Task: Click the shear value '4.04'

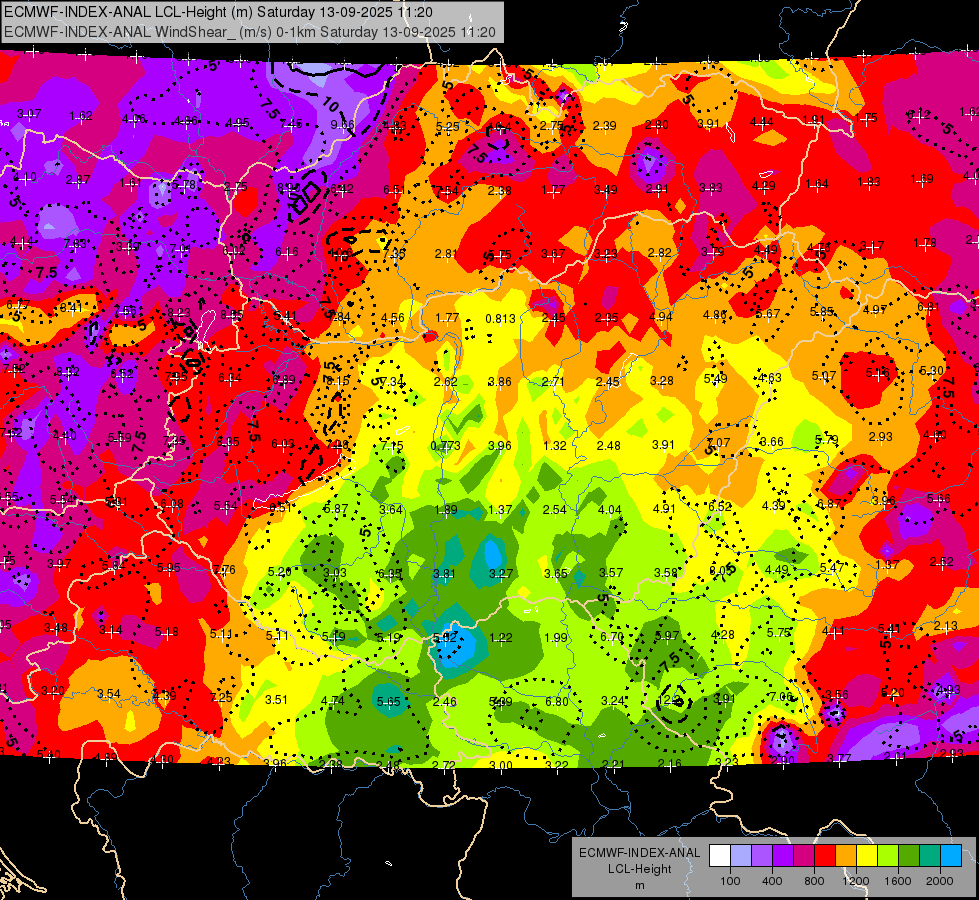Action: [x=609, y=510]
